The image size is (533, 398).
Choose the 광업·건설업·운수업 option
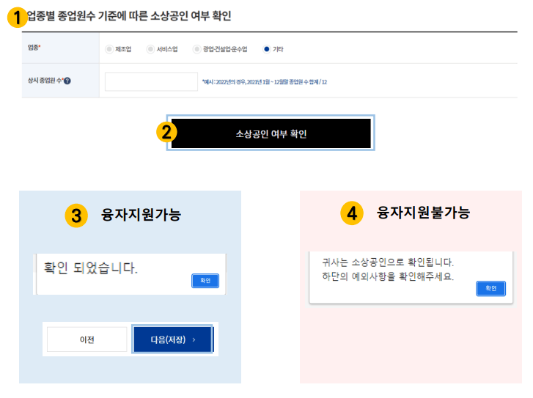point(196,49)
